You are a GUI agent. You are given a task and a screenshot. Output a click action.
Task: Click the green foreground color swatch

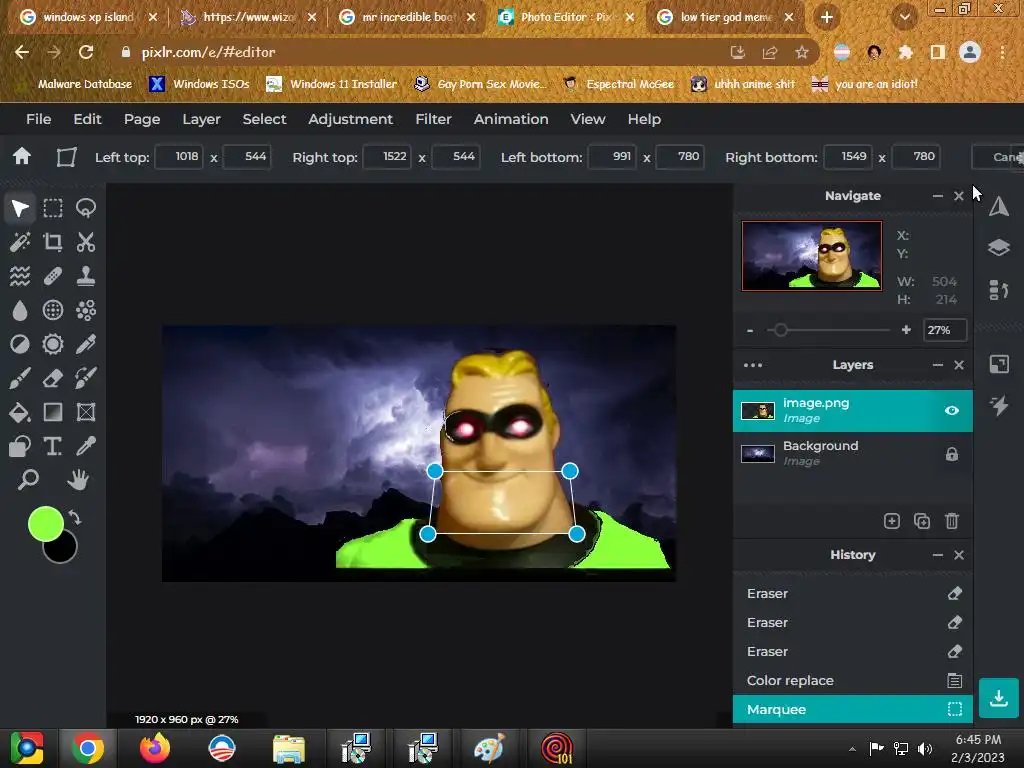[45, 524]
